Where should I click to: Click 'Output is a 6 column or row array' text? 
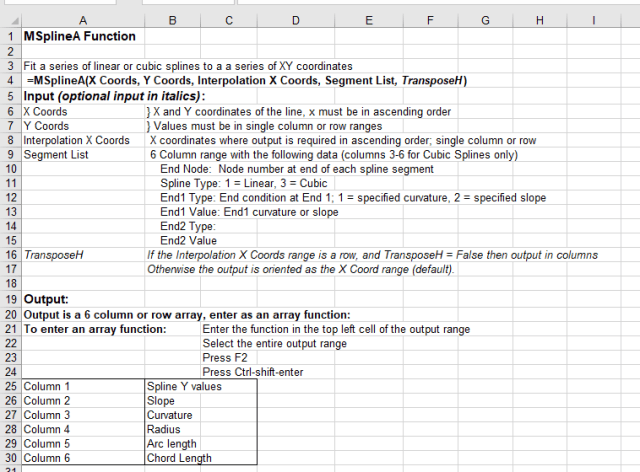[x=187, y=315]
